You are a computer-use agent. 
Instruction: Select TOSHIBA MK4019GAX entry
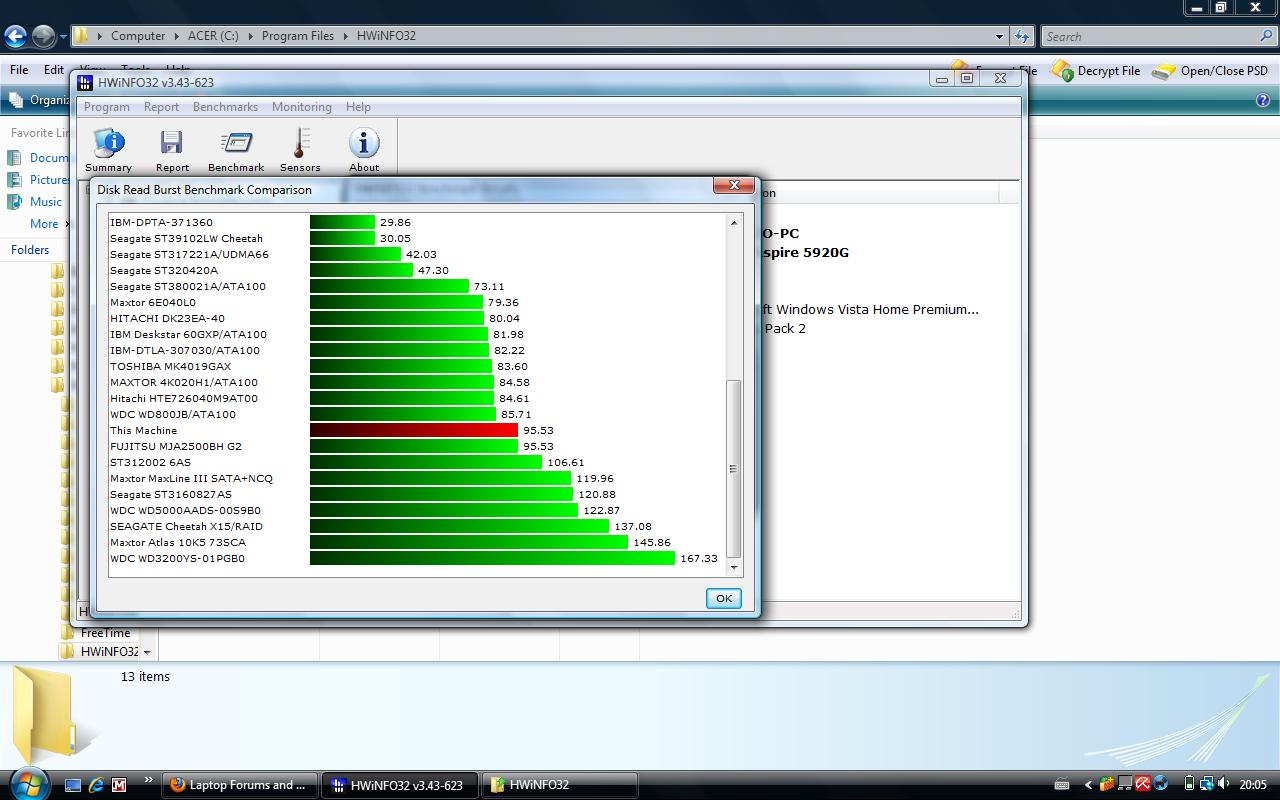[170, 366]
